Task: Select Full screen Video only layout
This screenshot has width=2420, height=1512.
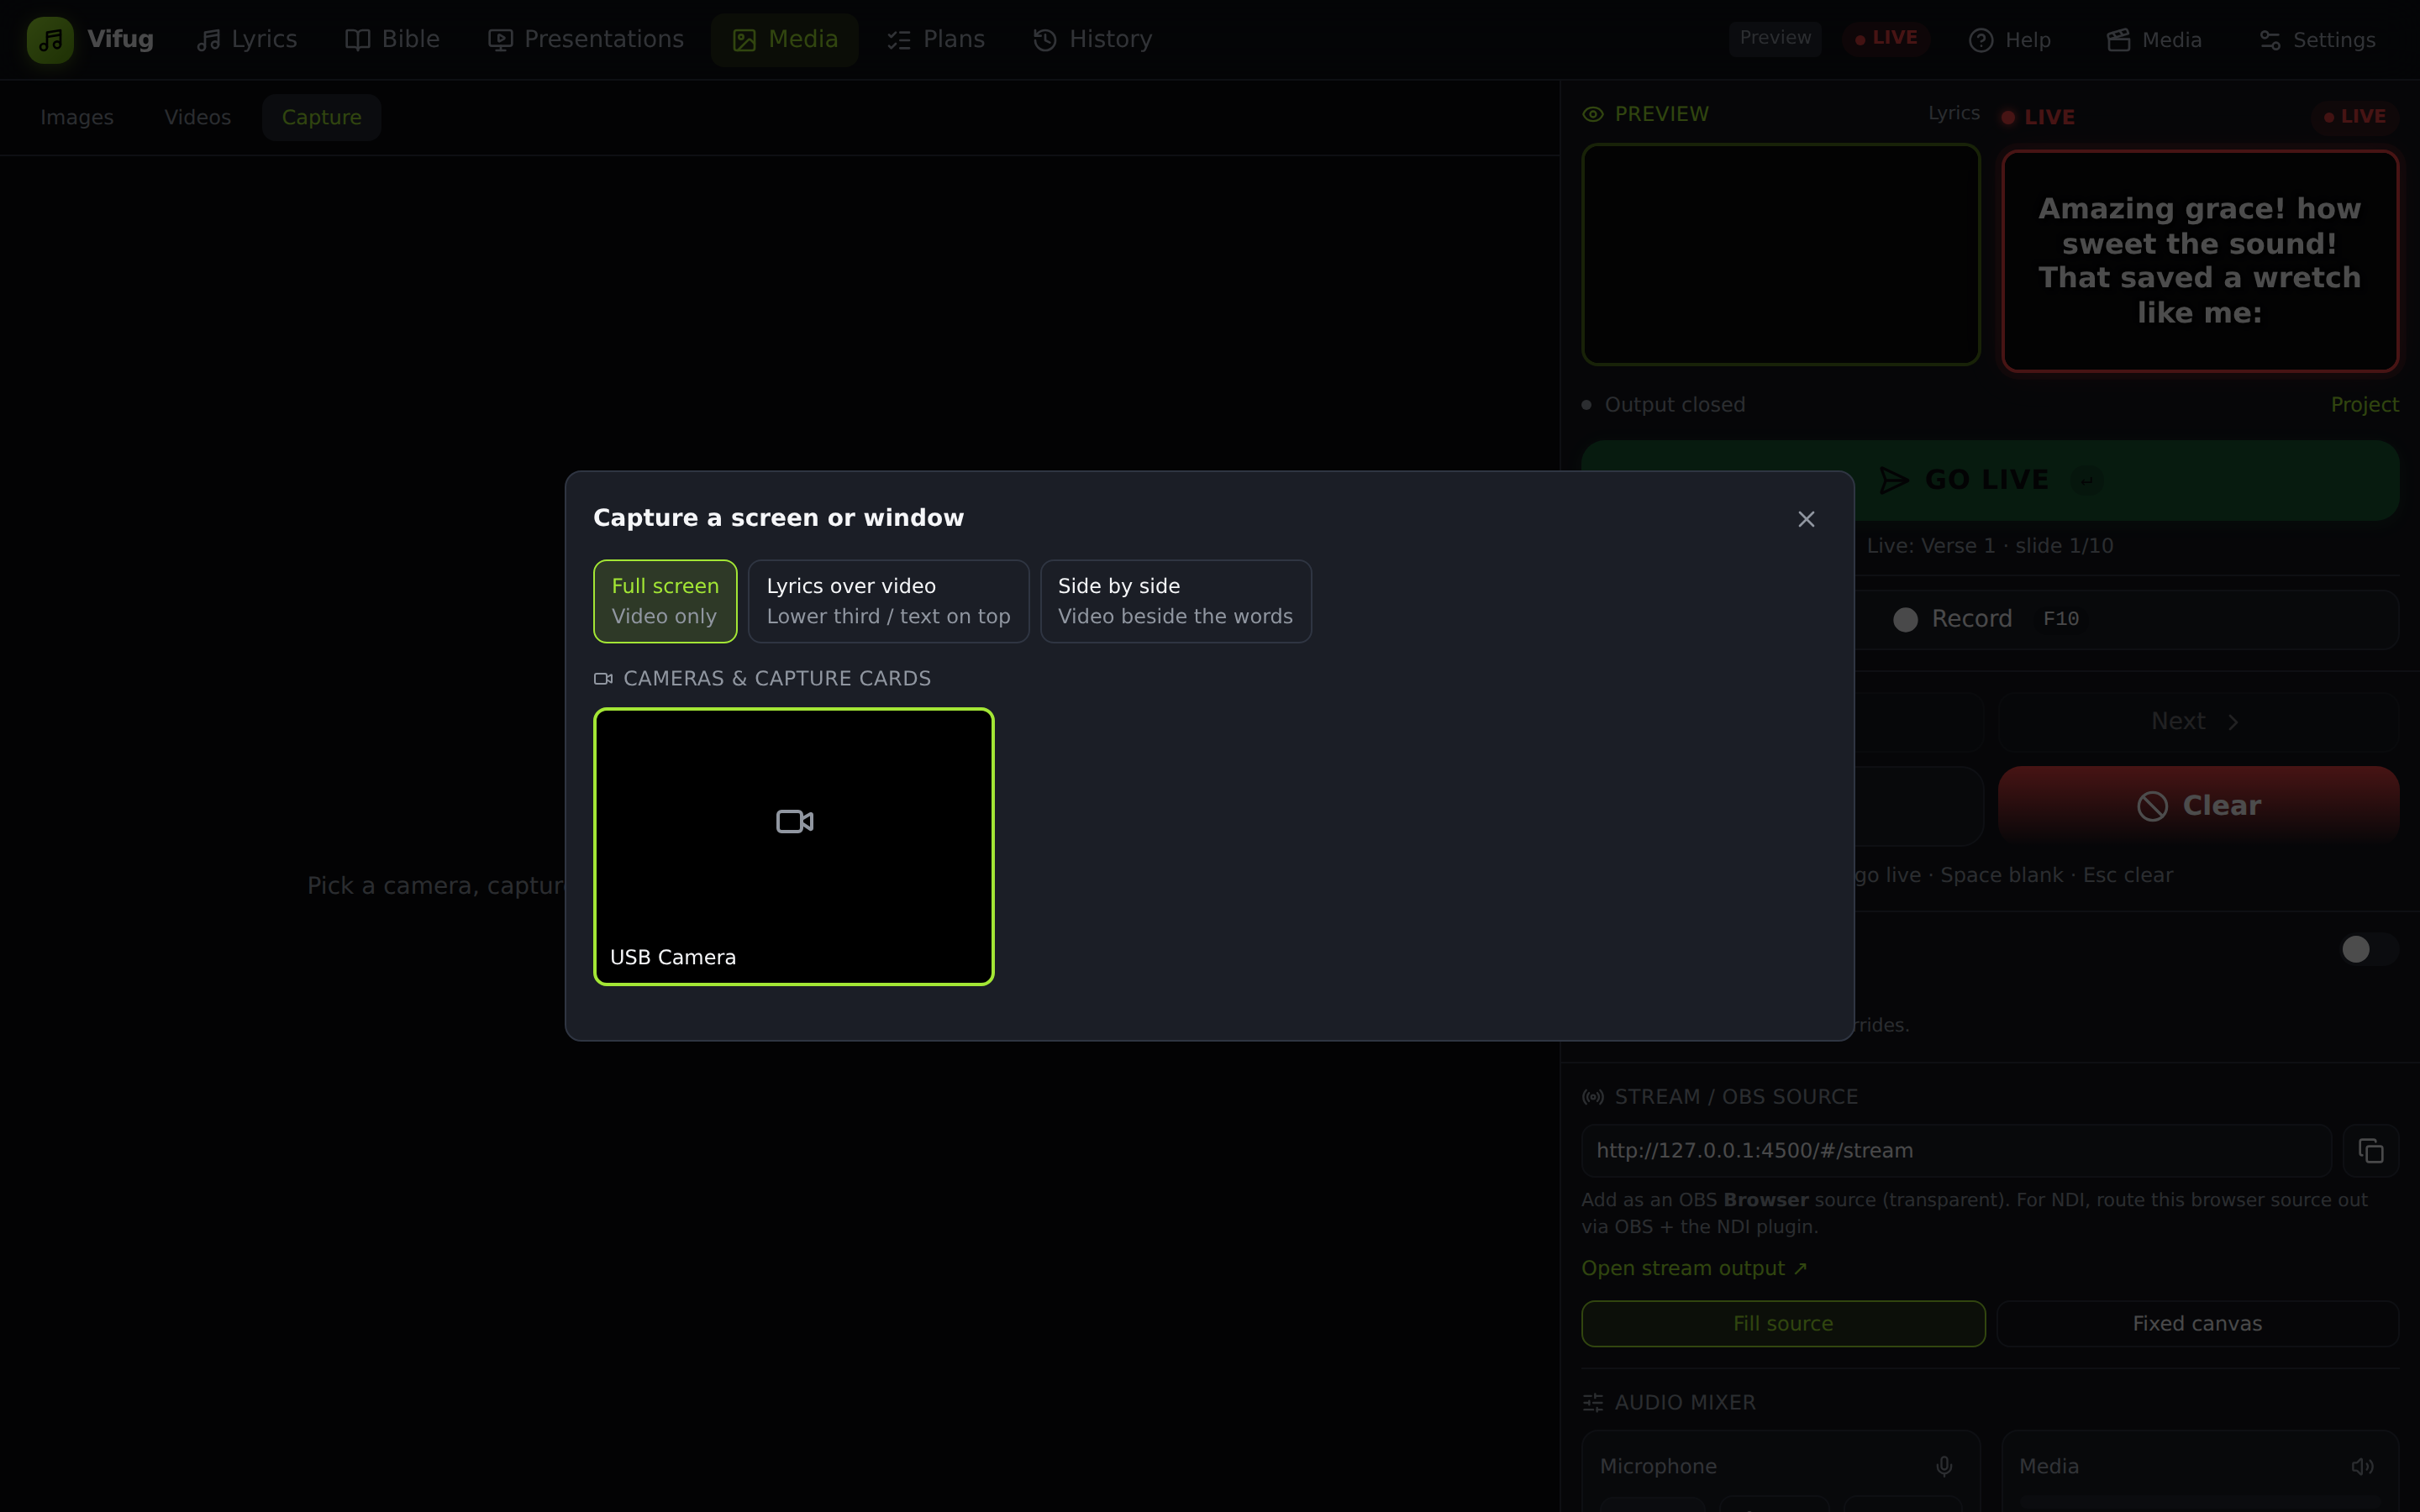Action: (665, 601)
